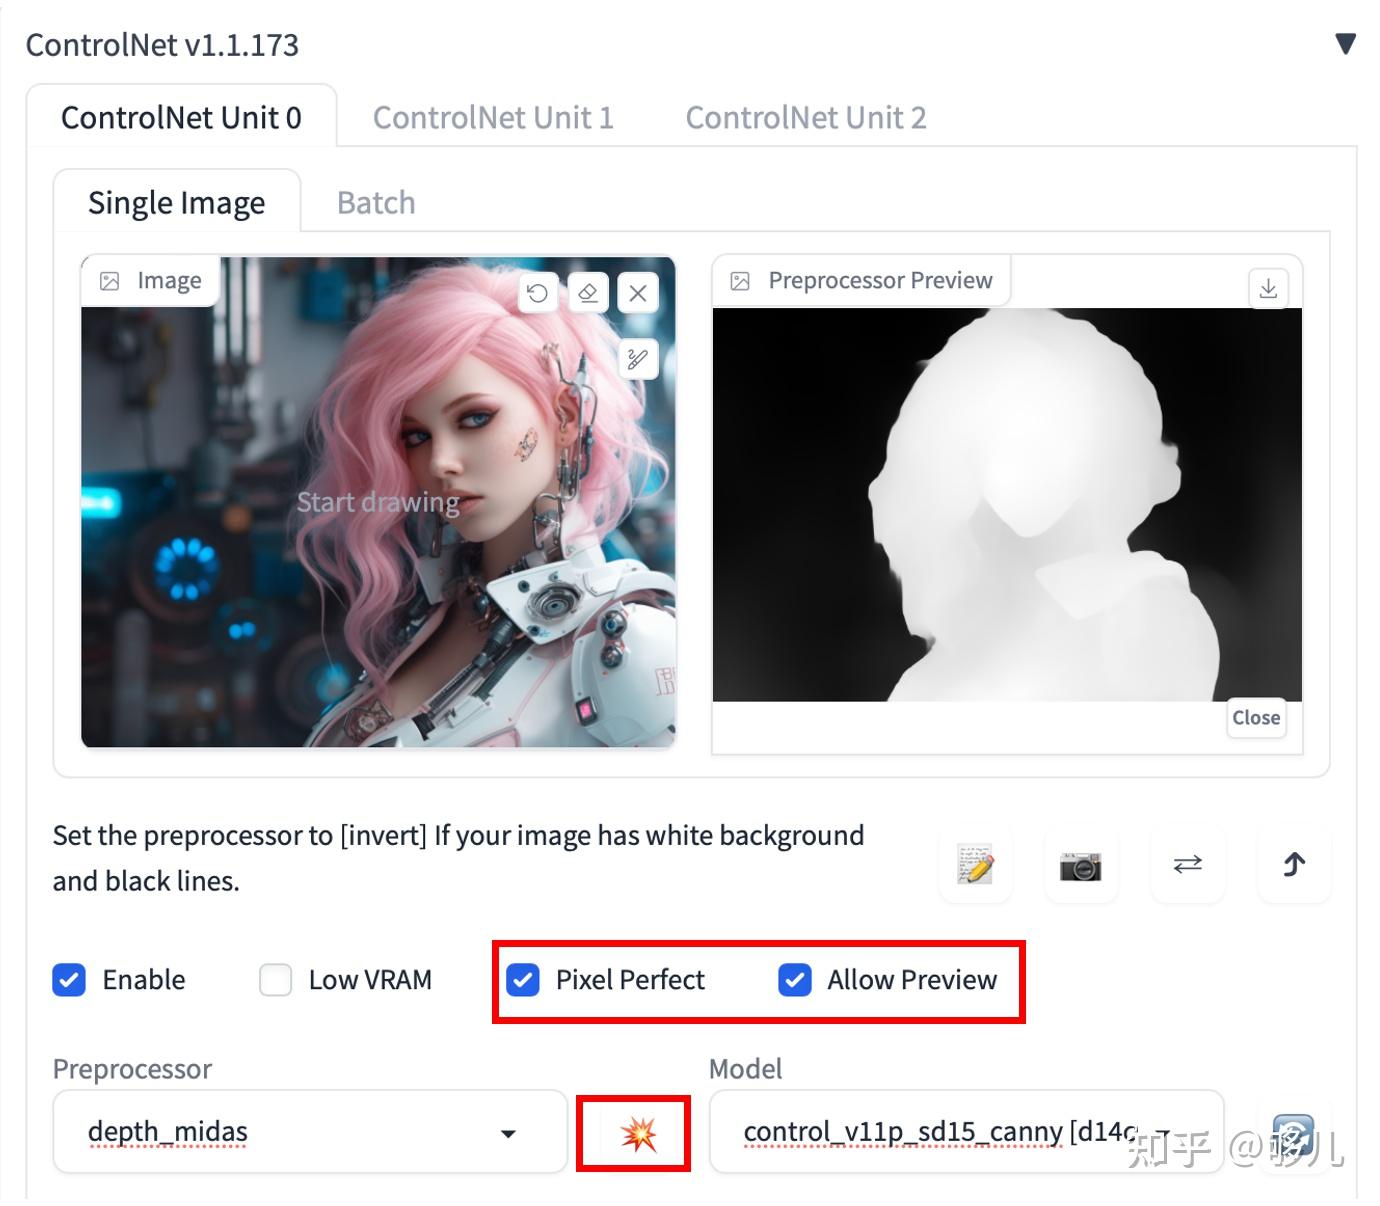Remove the uploaded image with the X icon
Viewport: 1380px width, 1206px height.
(x=638, y=292)
